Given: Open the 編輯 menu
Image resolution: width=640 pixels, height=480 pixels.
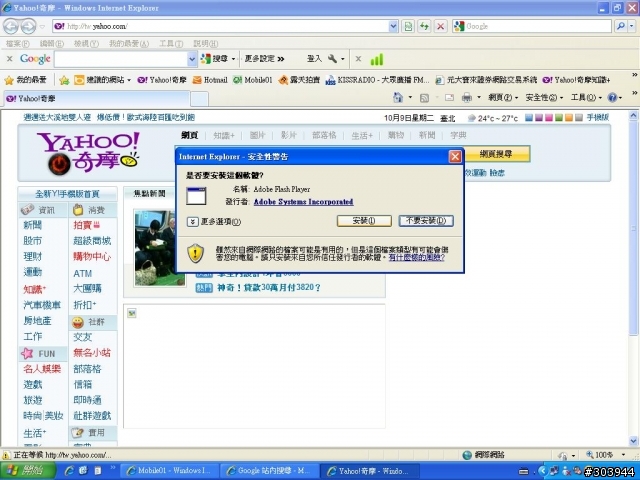Looking at the screenshot, I should point(51,43).
